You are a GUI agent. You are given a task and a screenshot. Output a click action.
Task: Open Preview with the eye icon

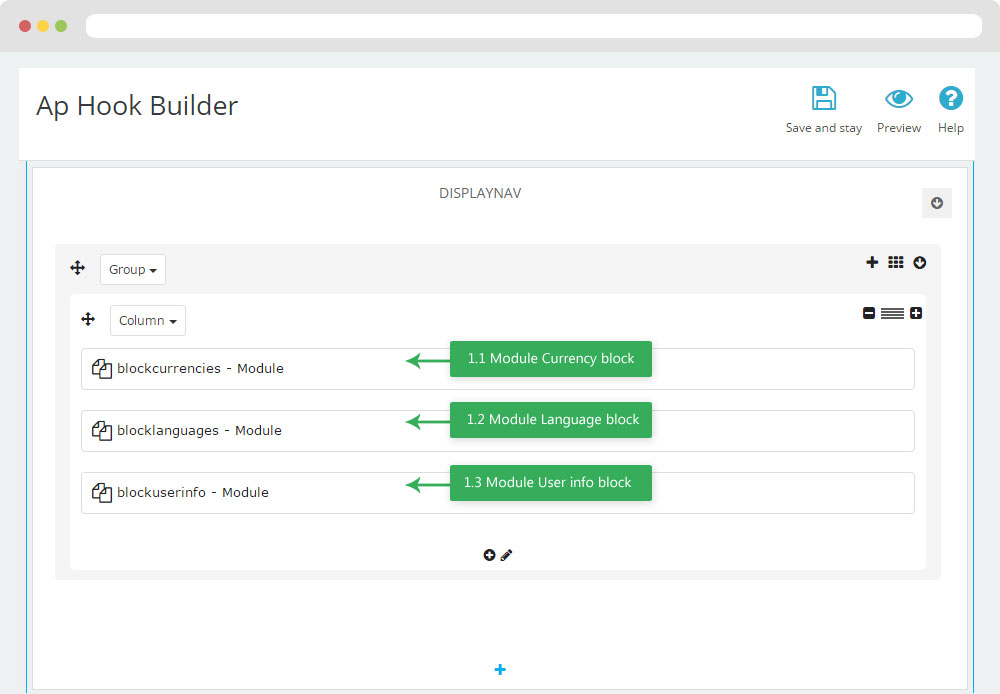tap(899, 98)
